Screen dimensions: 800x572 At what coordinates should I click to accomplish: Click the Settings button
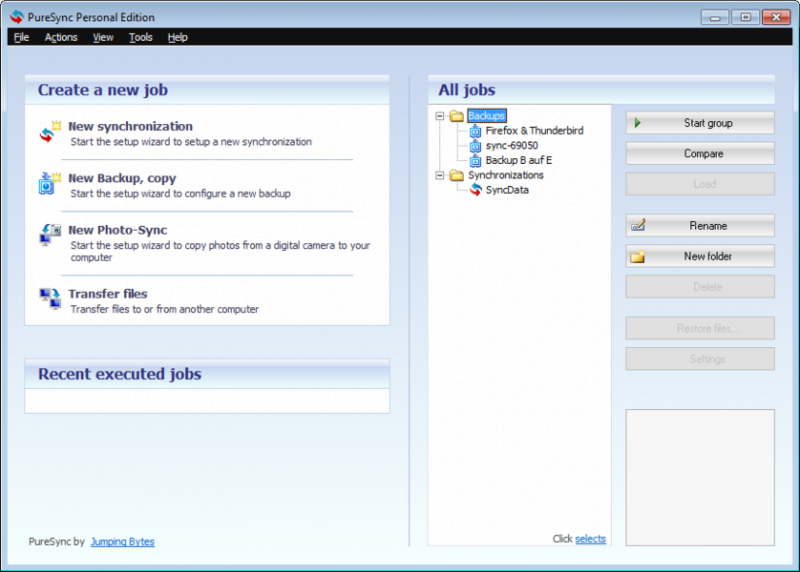pyautogui.click(x=700, y=359)
